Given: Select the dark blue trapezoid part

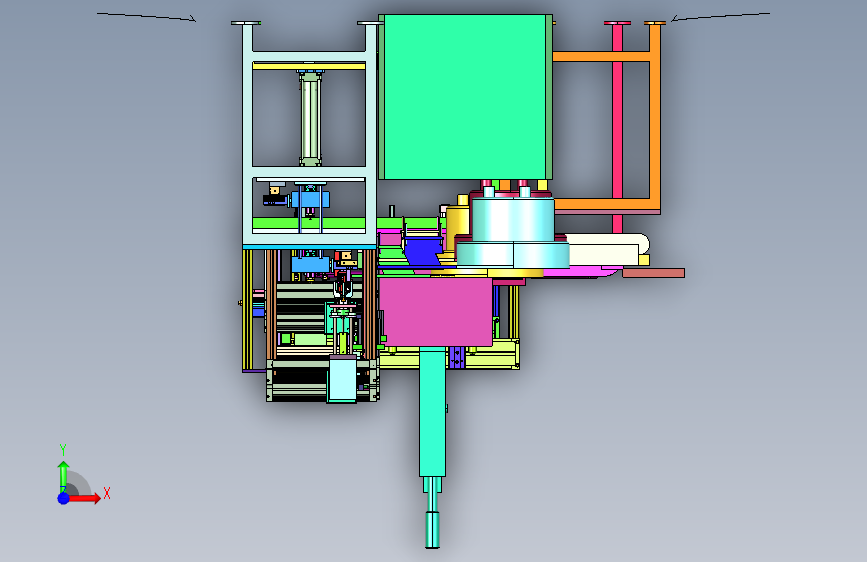Looking at the screenshot, I should click(422, 252).
